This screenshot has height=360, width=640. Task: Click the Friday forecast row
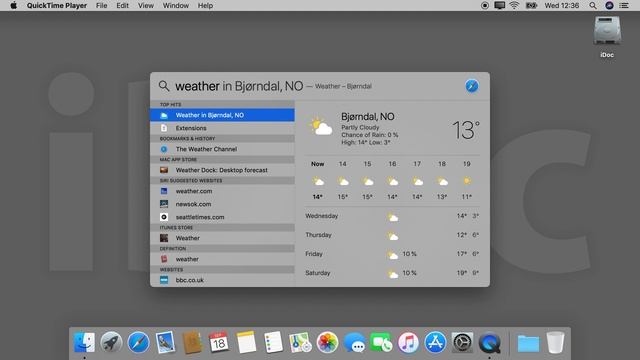(x=392, y=254)
